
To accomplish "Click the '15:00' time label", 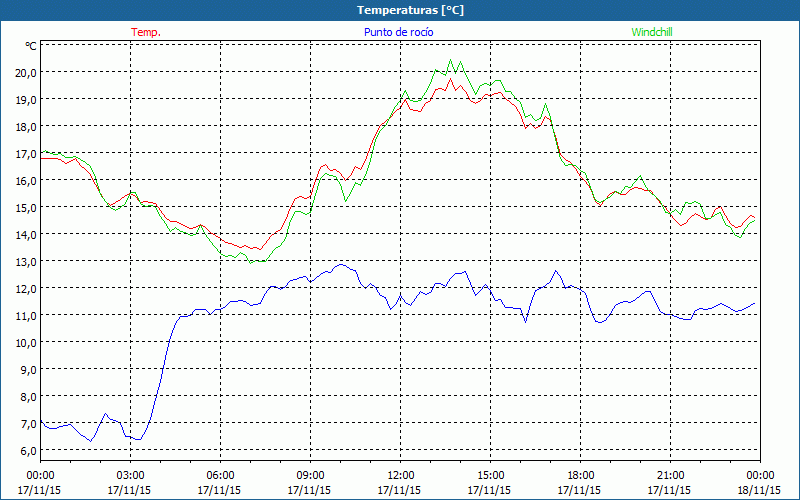I will coord(490,476).
